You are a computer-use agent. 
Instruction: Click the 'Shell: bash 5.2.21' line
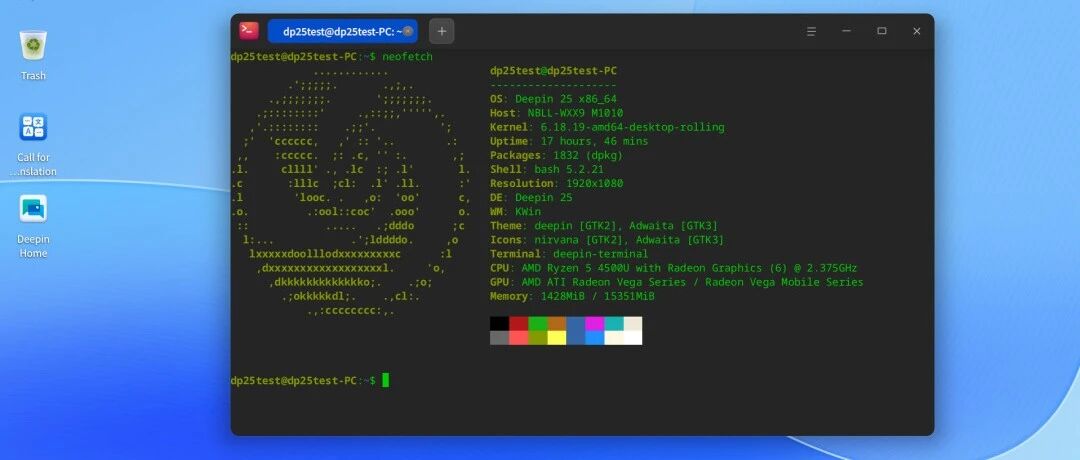tap(547, 169)
